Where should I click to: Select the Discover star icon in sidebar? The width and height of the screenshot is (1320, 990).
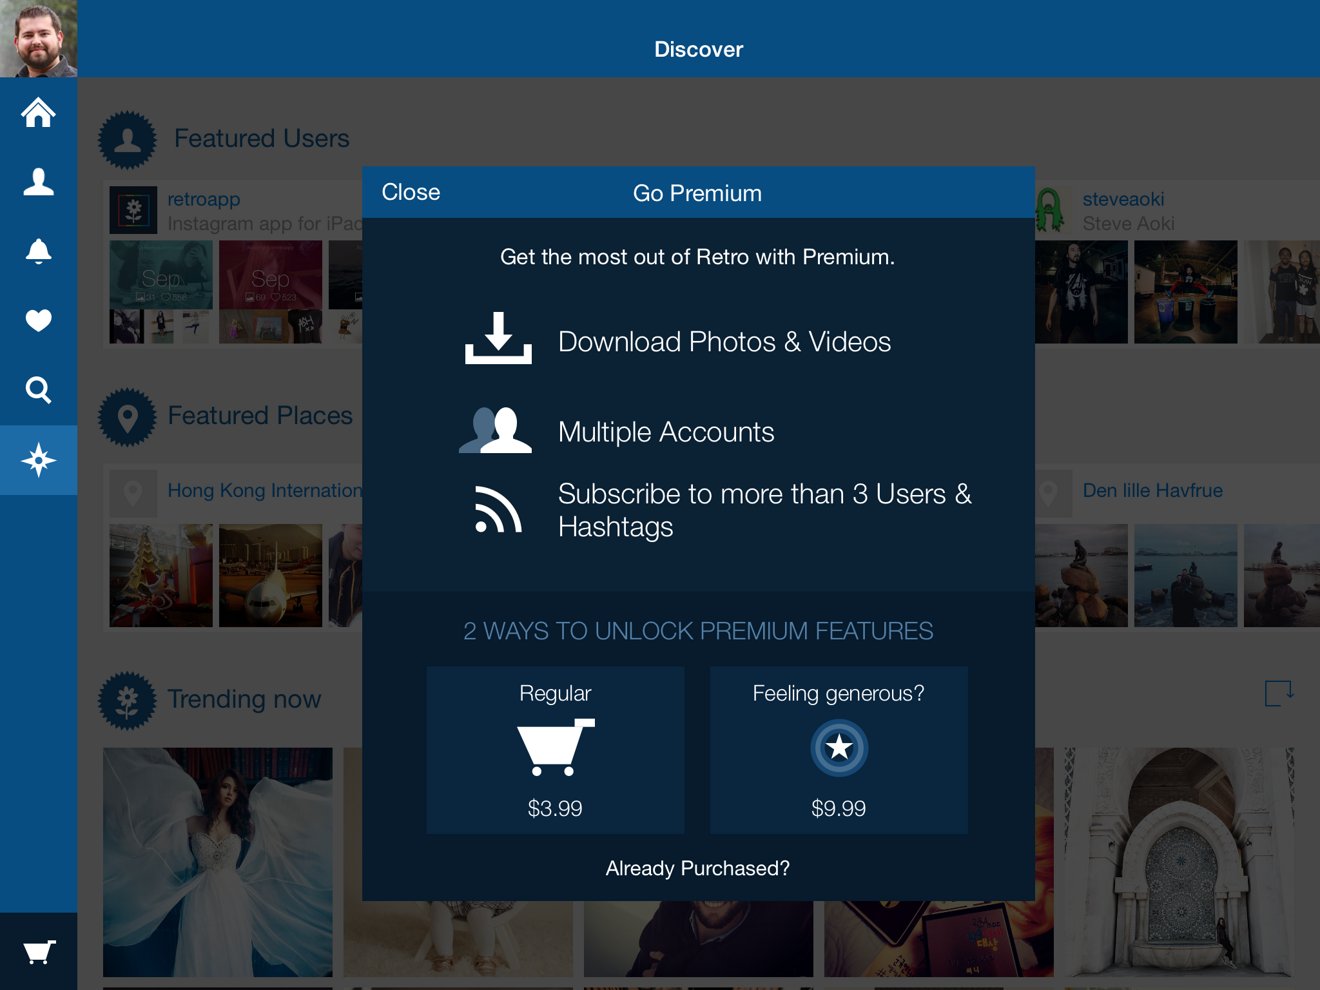coord(38,460)
